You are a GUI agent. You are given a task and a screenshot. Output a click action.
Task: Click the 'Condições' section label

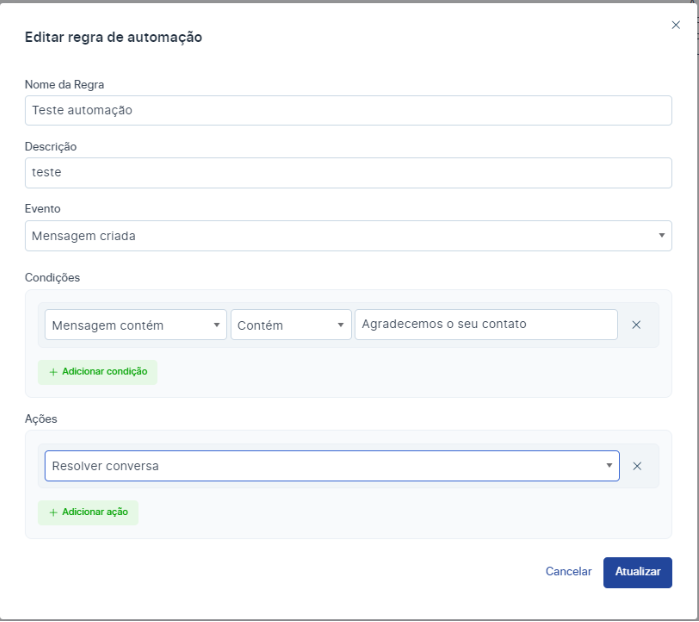[x=52, y=277]
